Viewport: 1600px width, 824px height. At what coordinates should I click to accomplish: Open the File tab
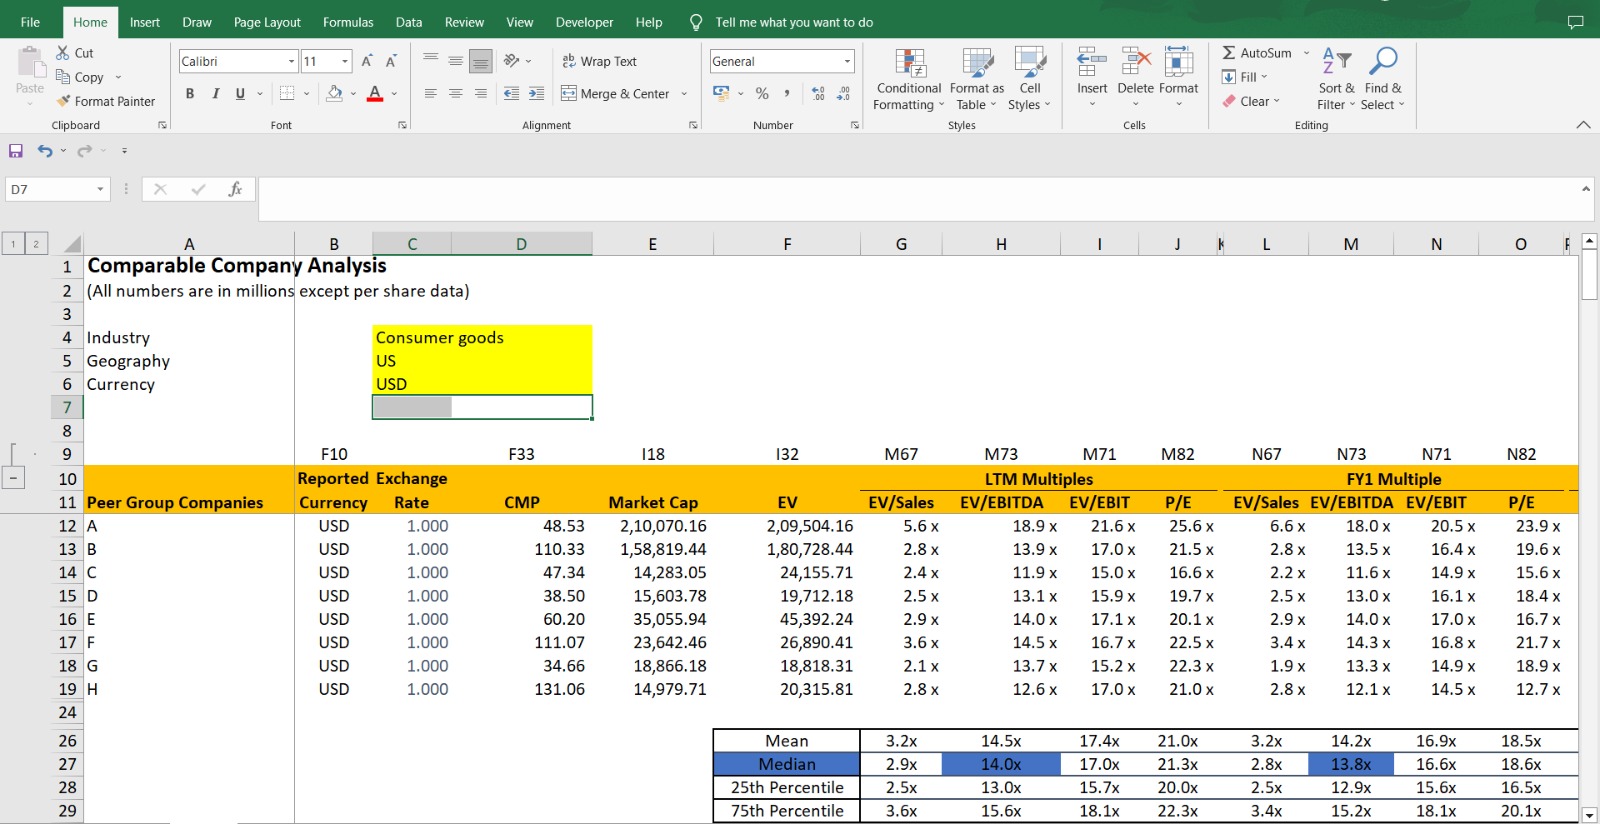[30, 22]
